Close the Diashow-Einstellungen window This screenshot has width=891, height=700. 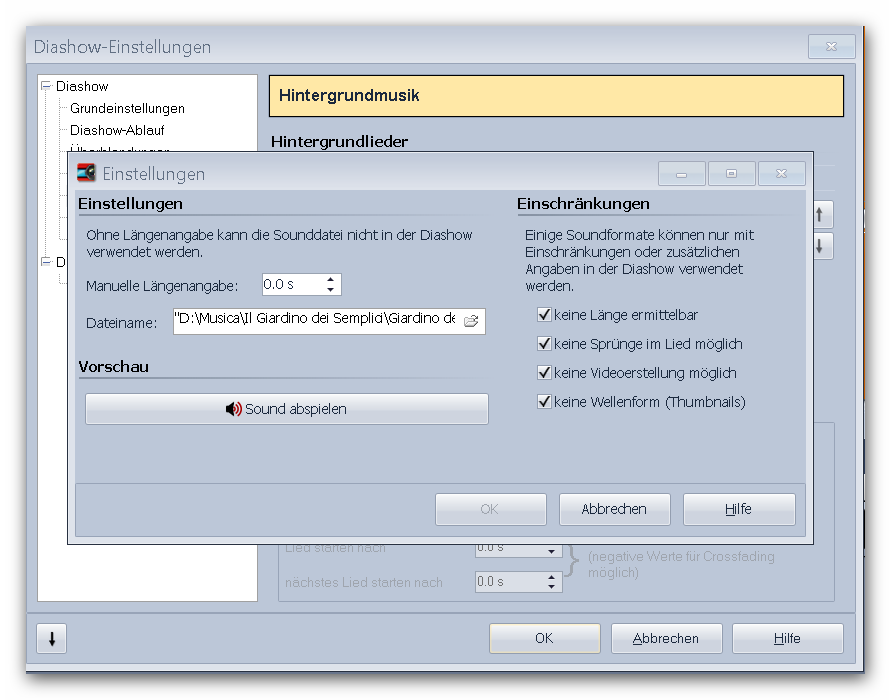click(831, 47)
